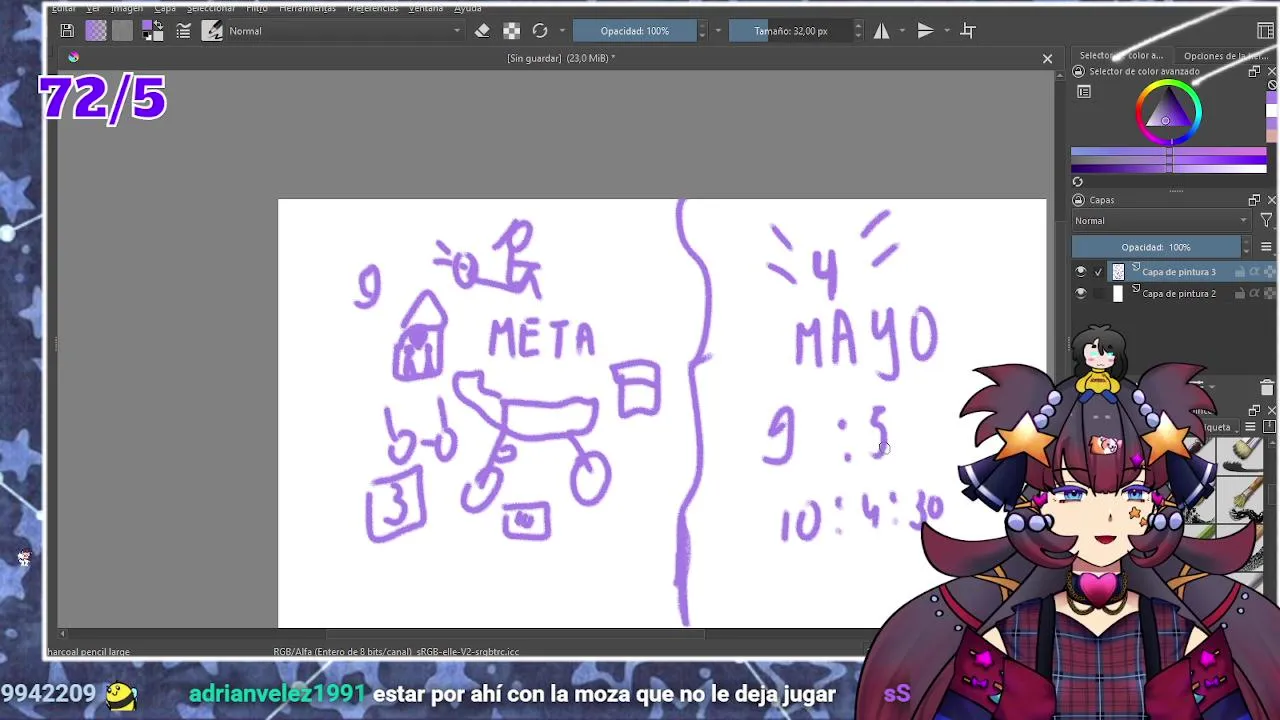Adjust the layer Opacidad 100% slider

pos(1156,247)
